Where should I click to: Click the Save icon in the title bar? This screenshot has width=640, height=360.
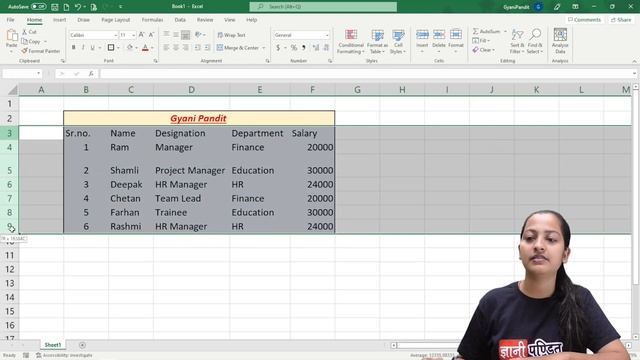[x=55, y=7]
